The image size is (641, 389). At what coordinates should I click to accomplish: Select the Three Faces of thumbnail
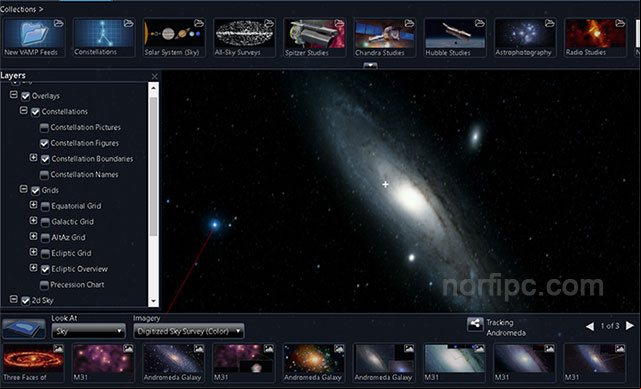coord(34,363)
